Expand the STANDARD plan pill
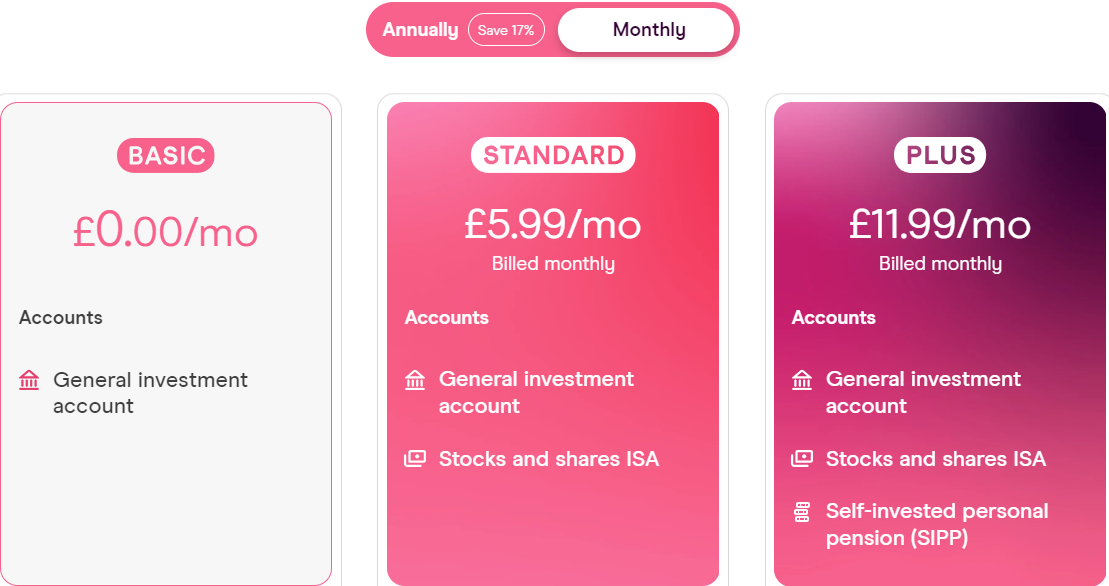The image size is (1109, 586). click(553, 155)
